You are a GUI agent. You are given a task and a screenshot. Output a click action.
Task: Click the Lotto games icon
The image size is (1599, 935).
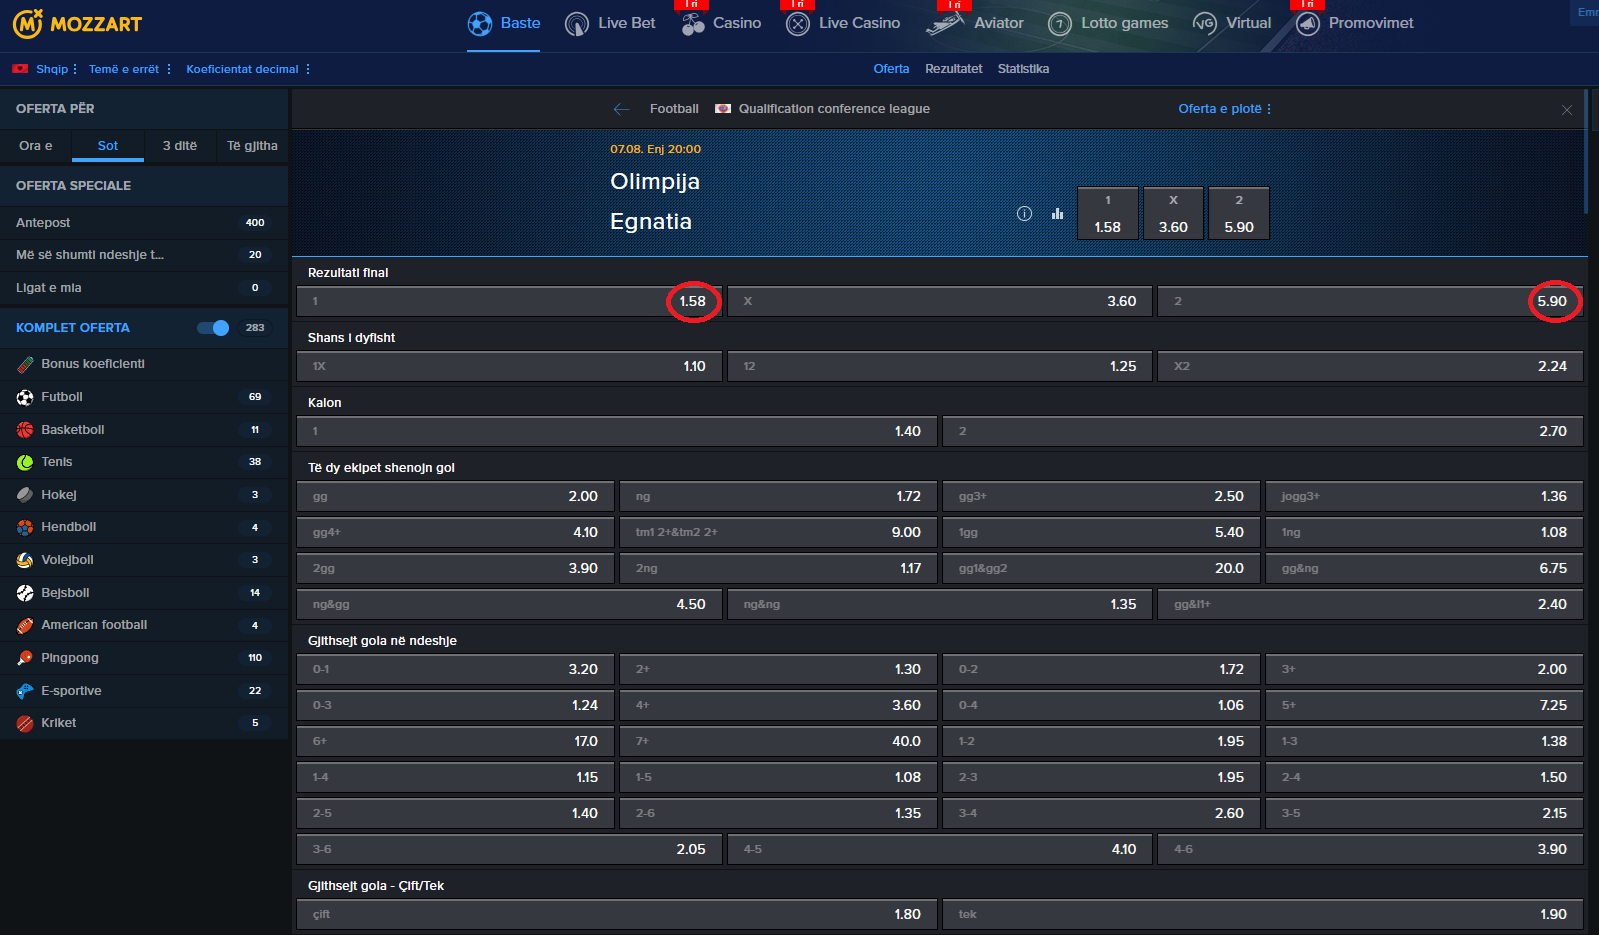[1060, 24]
